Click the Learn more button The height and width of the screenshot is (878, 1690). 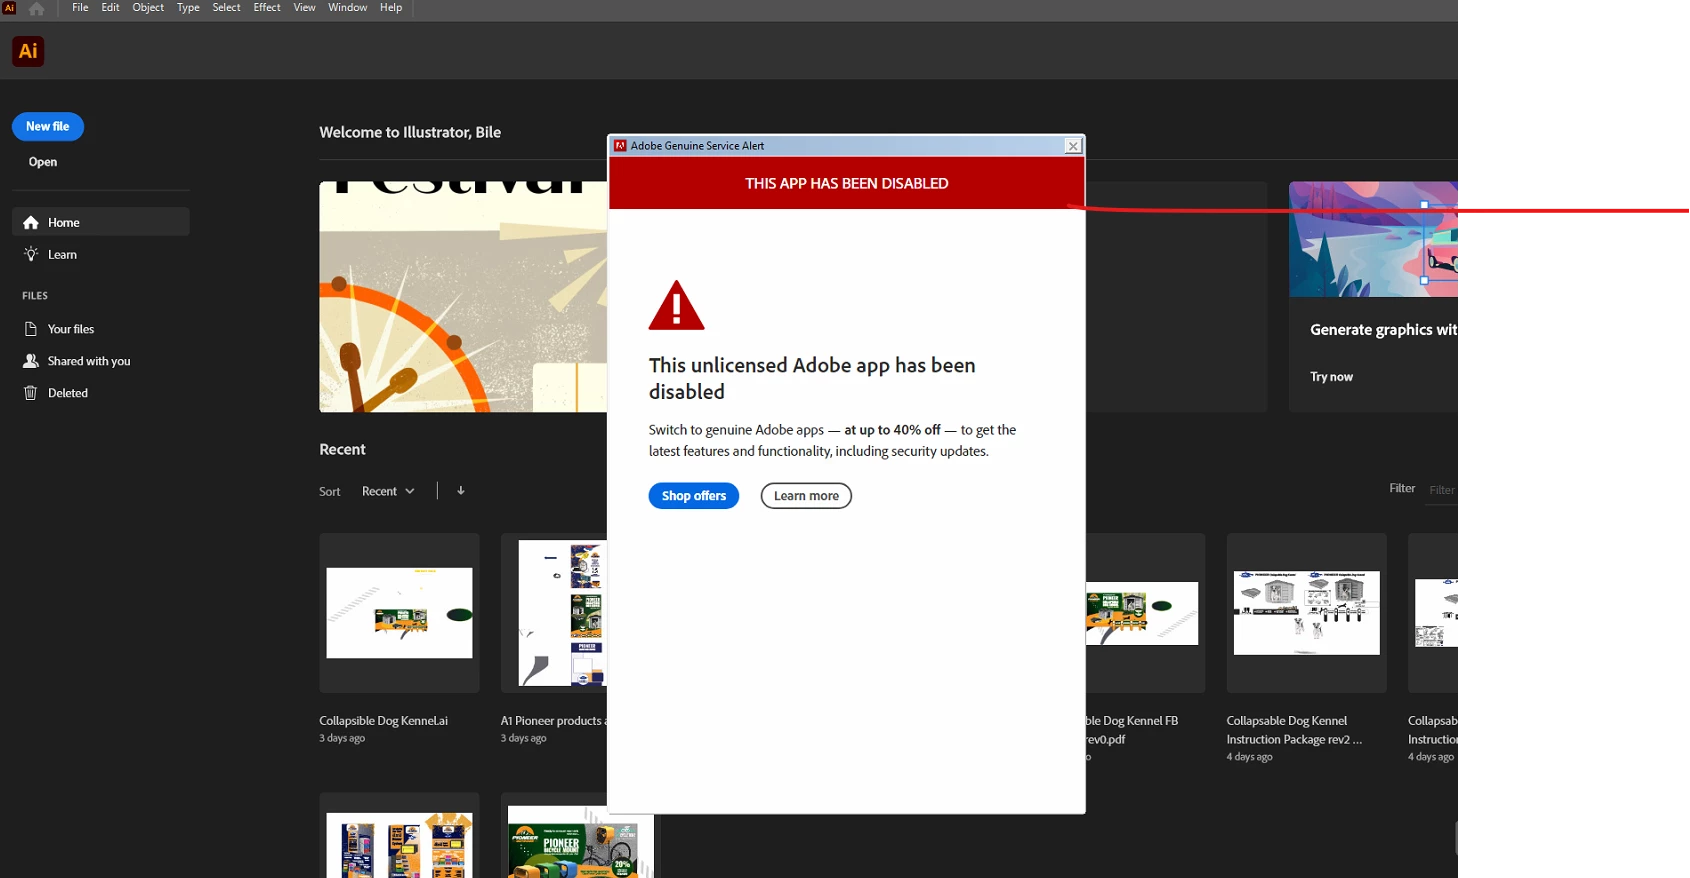point(806,496)
